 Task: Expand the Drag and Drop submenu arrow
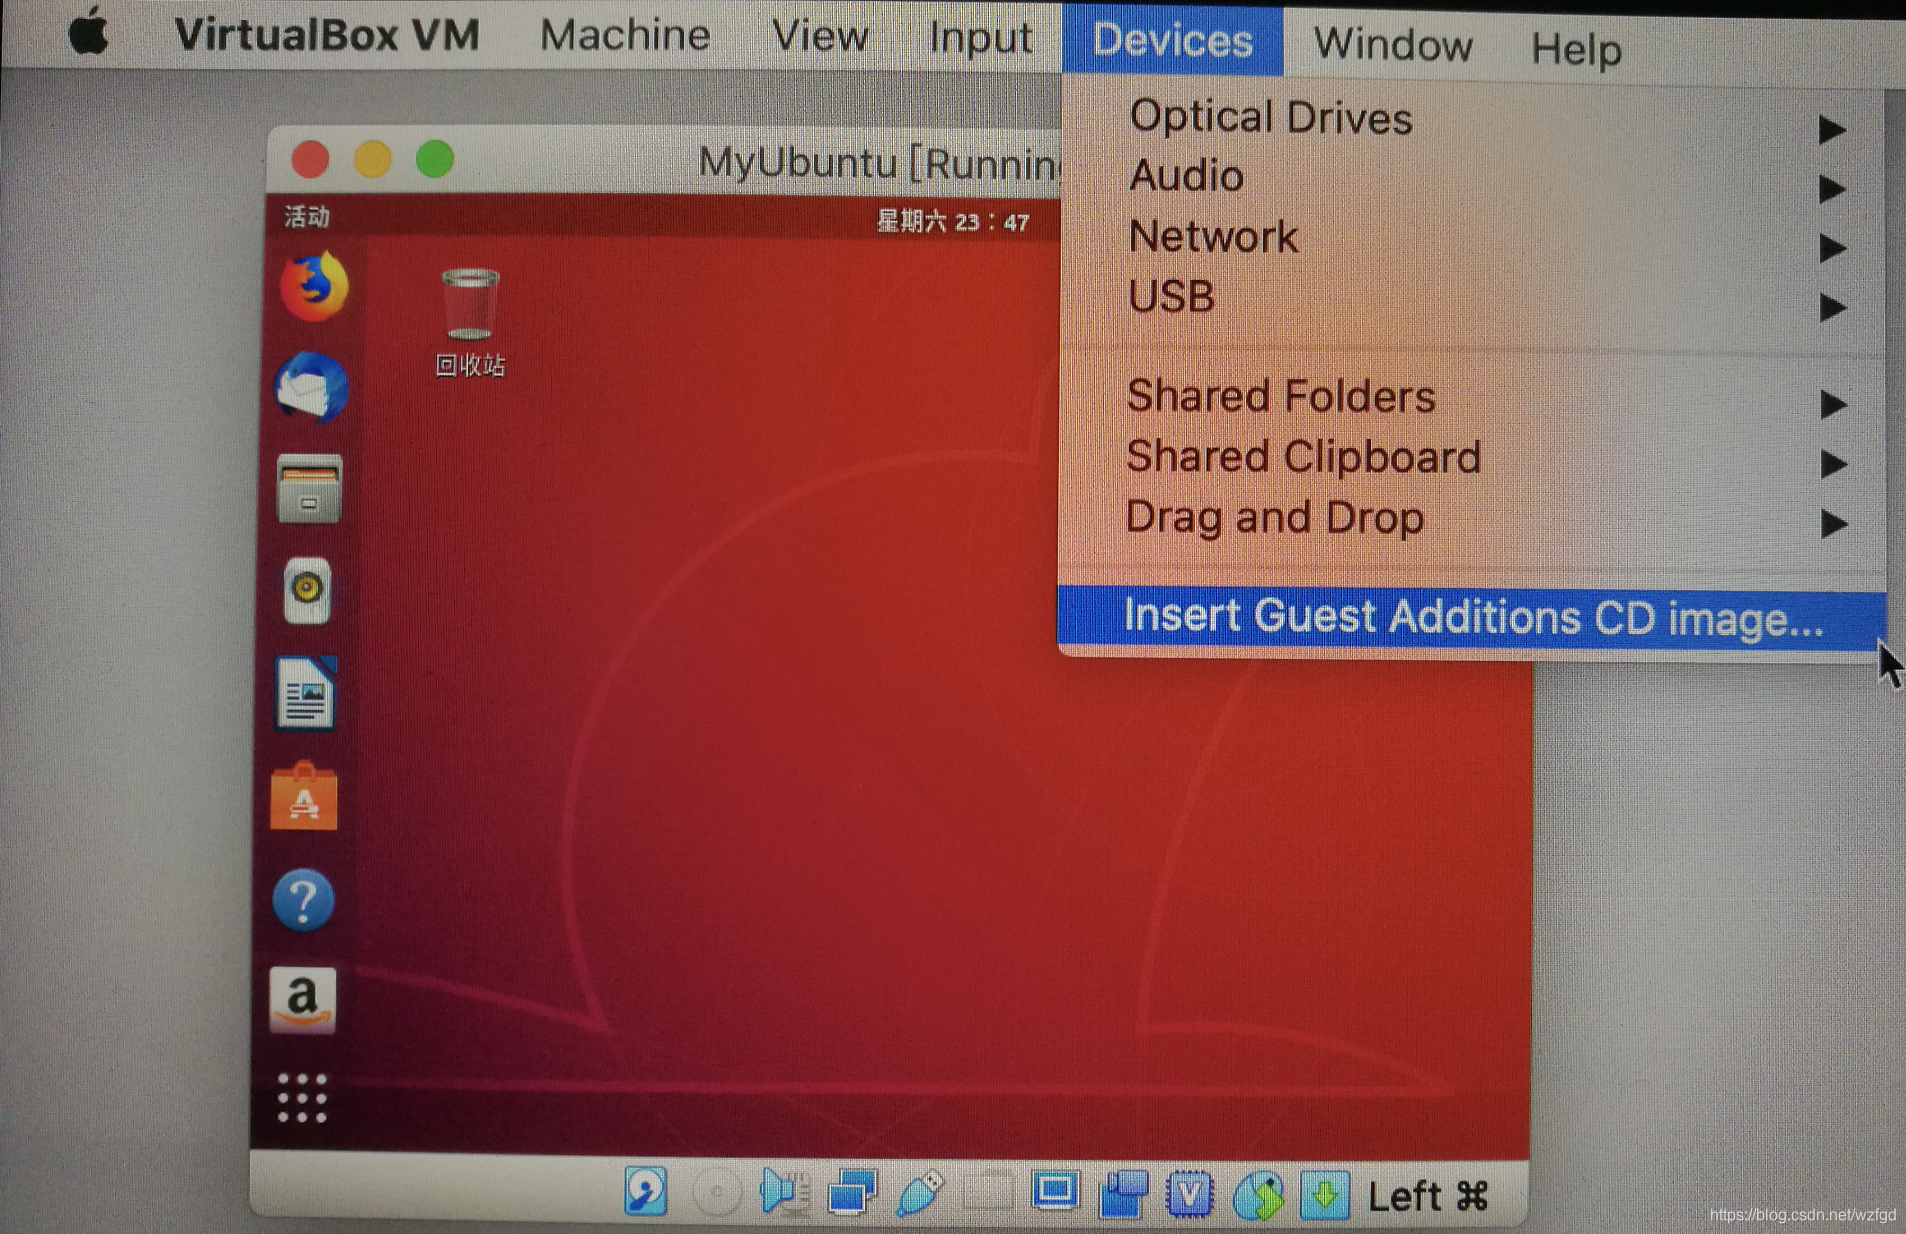(1833, 523)
